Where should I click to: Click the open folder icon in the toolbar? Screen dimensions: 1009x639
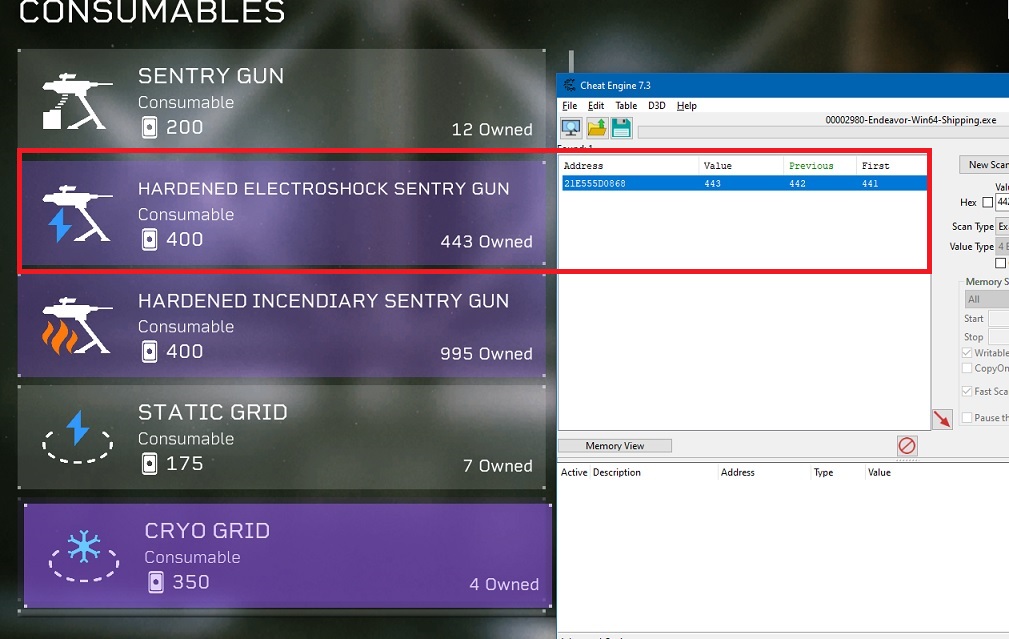pos(596,127)
